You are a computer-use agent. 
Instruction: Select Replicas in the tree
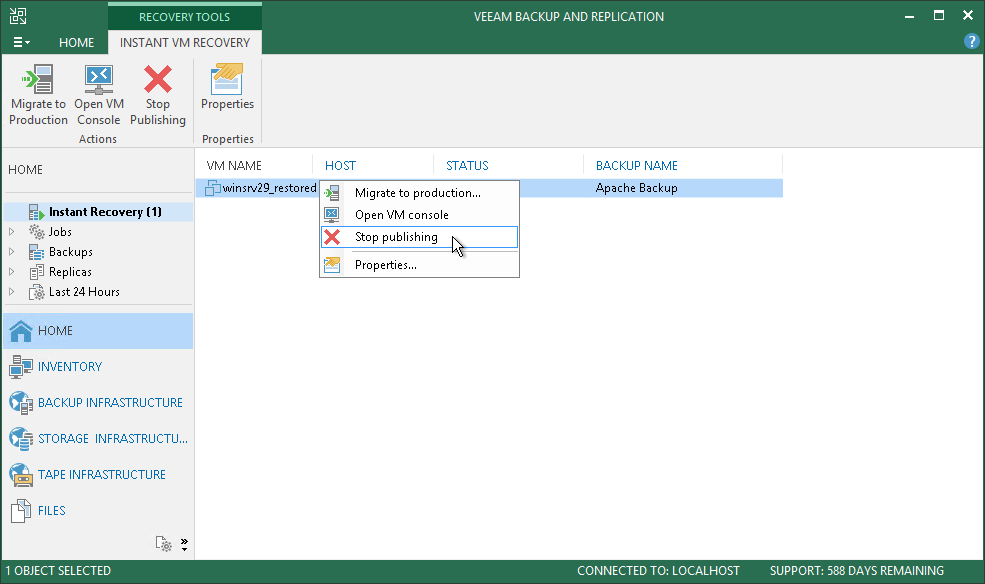[70, 272]
